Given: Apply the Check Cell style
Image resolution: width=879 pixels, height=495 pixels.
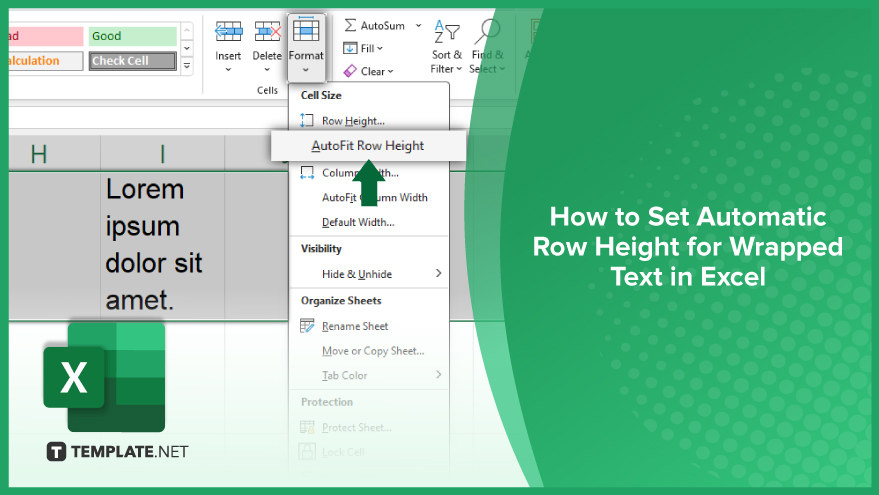Looking at the screenshot, I should [x=132, y=61].
